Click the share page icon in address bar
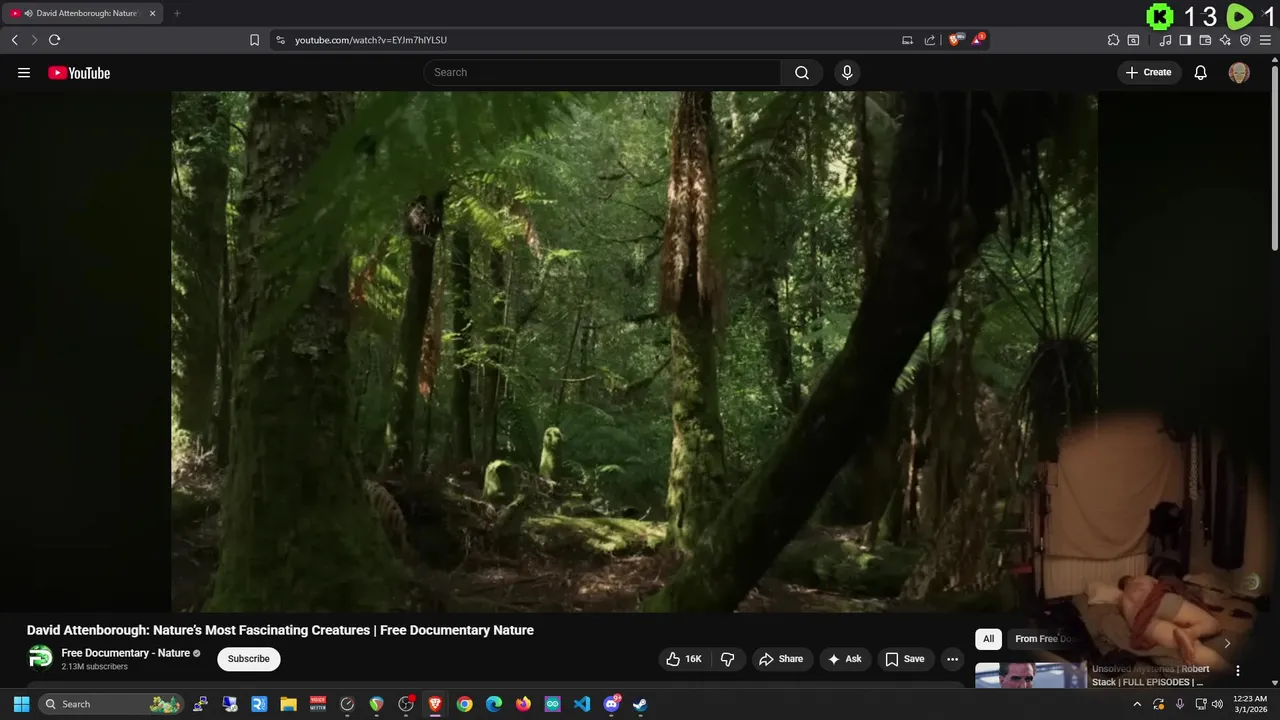 click(x=930, y=40)
